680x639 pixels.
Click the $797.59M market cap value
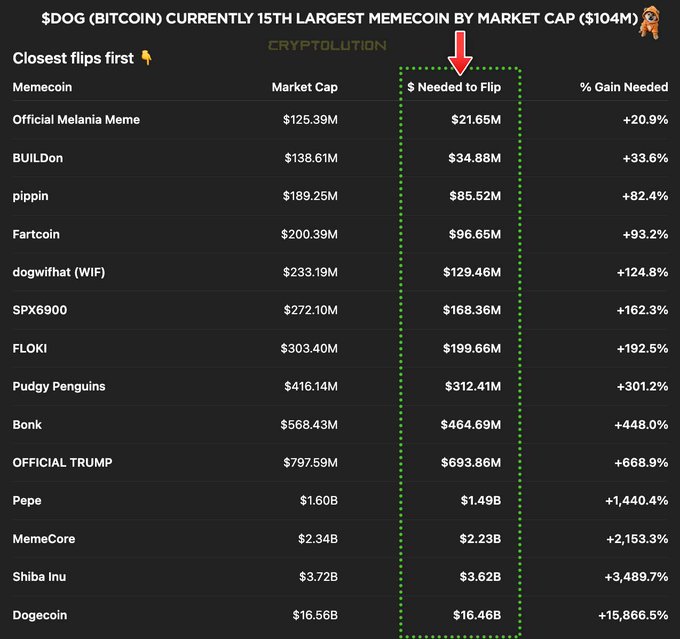[311, 462]
